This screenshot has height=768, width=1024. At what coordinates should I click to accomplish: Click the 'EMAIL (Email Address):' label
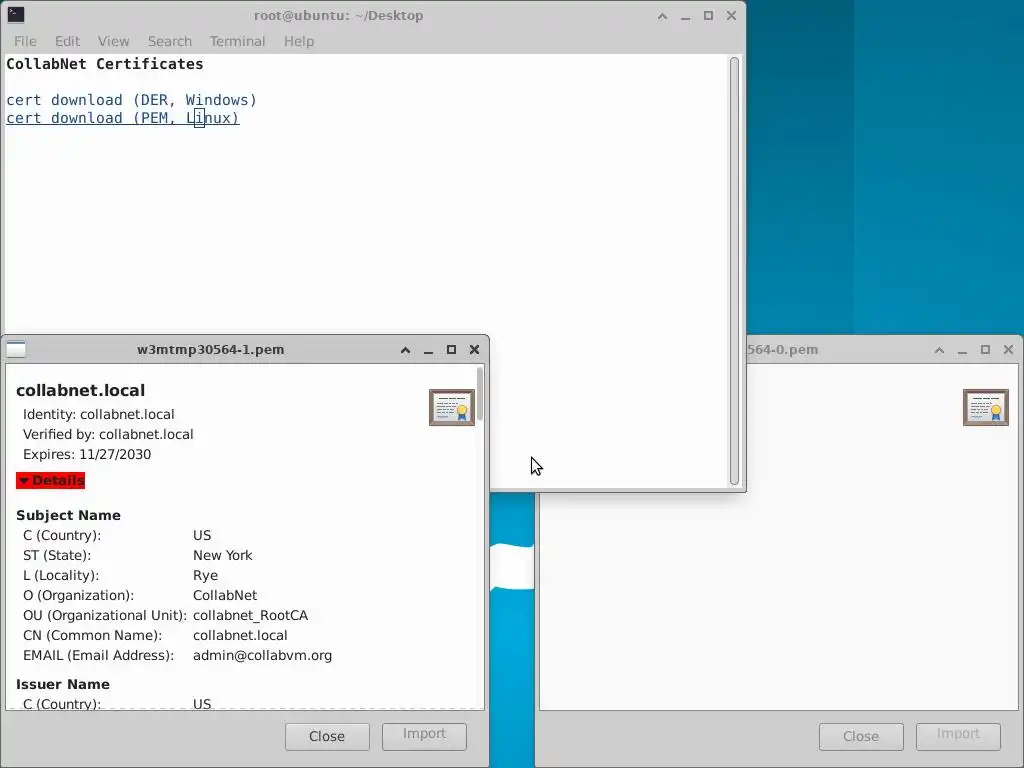point(99,656)
